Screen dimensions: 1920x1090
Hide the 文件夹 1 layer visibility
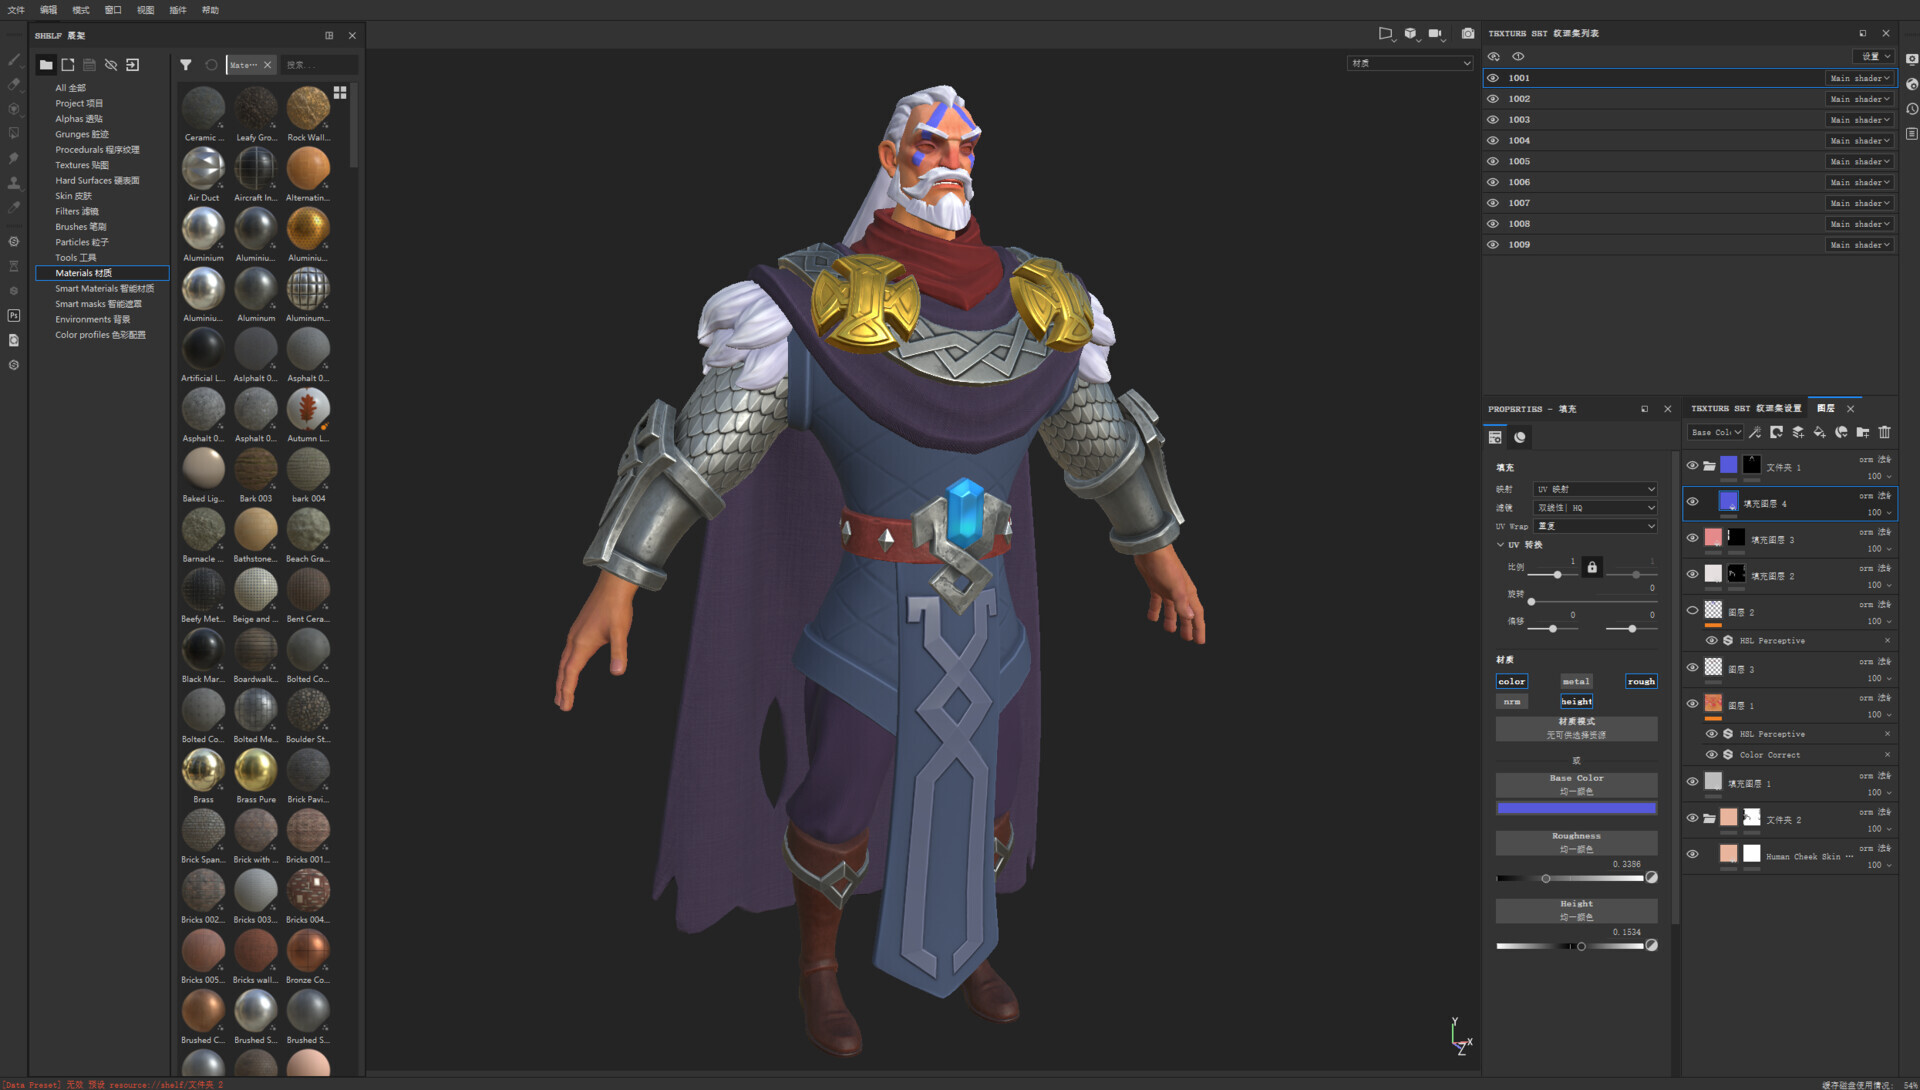(x=1693, y=465)
